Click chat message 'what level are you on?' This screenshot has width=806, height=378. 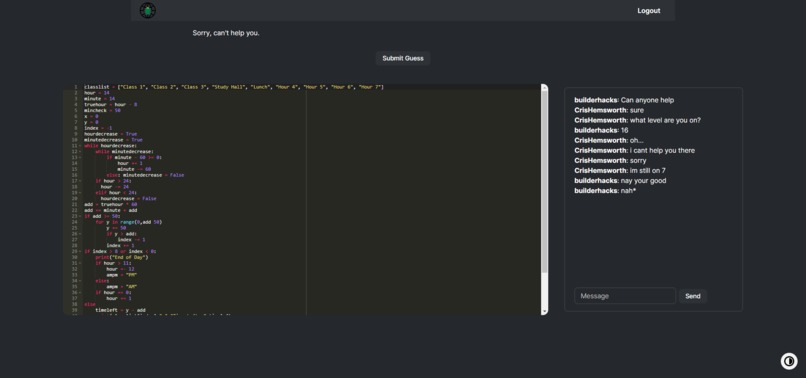(665, 120)
